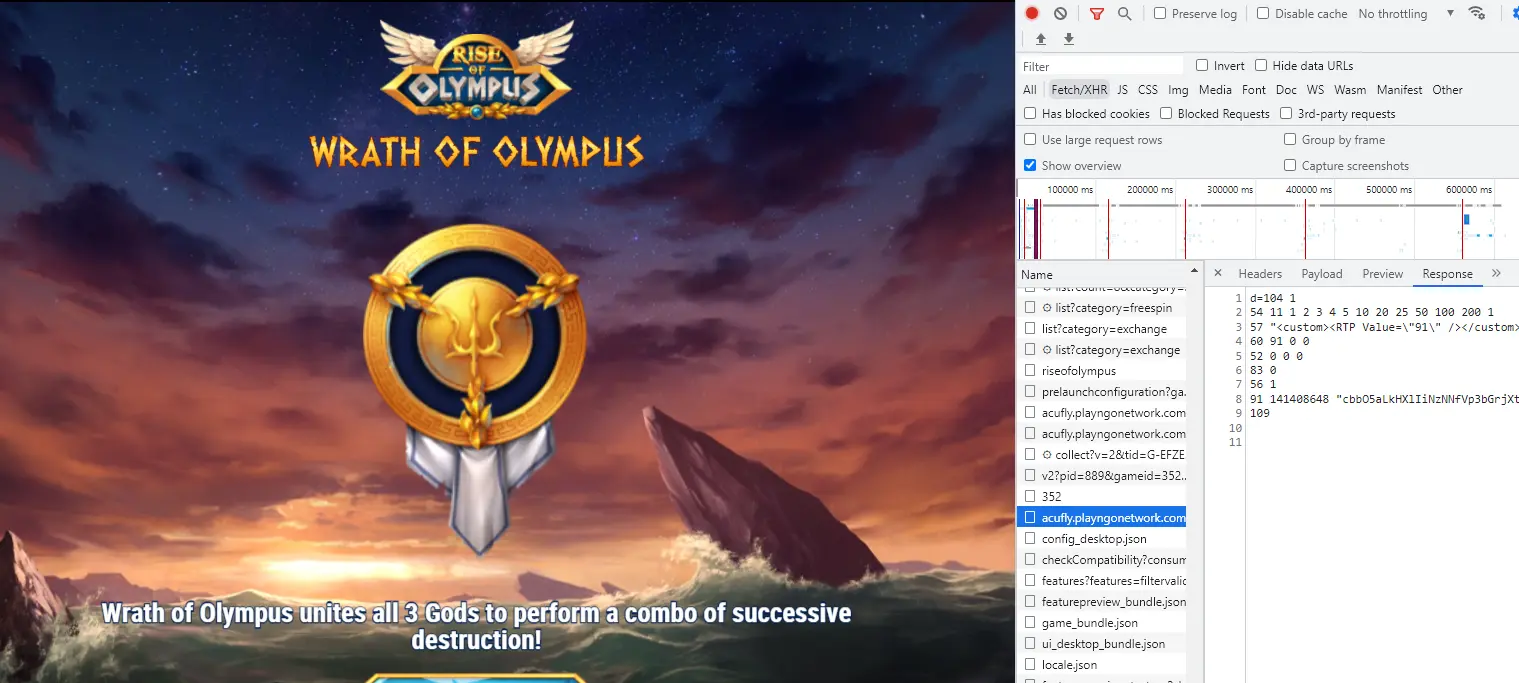Select the checkCompatibility?consum request
Viewport: 1519px width, 683px height.
(1102, 560)
